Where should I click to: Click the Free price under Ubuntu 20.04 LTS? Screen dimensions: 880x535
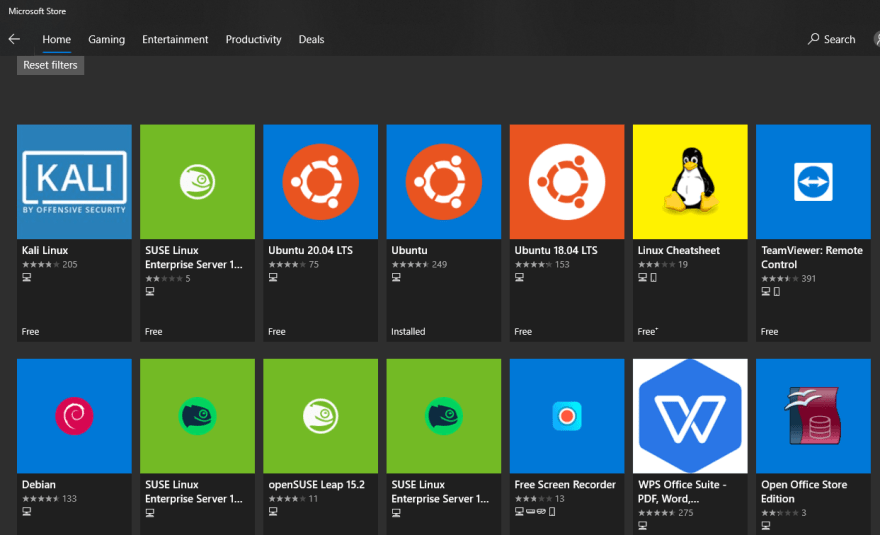point(277,332)
